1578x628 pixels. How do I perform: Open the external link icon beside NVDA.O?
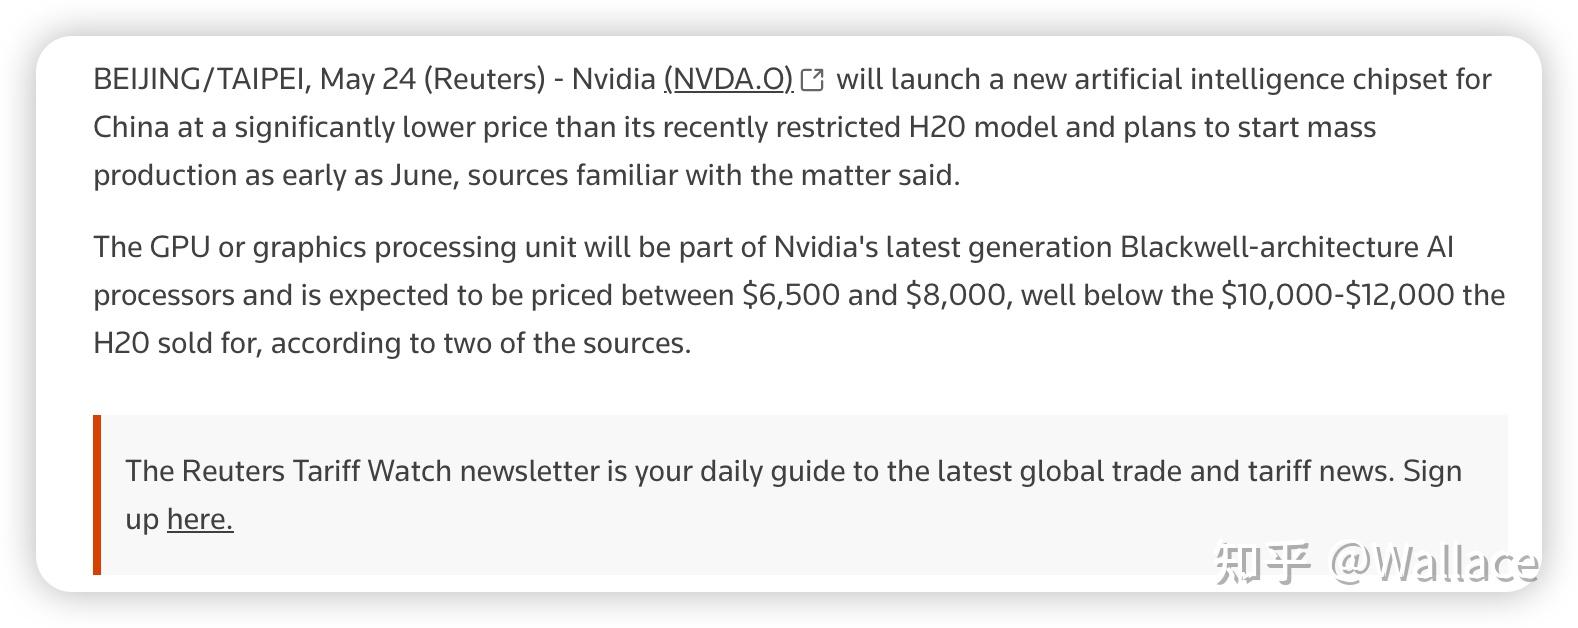tap(813, 80)
